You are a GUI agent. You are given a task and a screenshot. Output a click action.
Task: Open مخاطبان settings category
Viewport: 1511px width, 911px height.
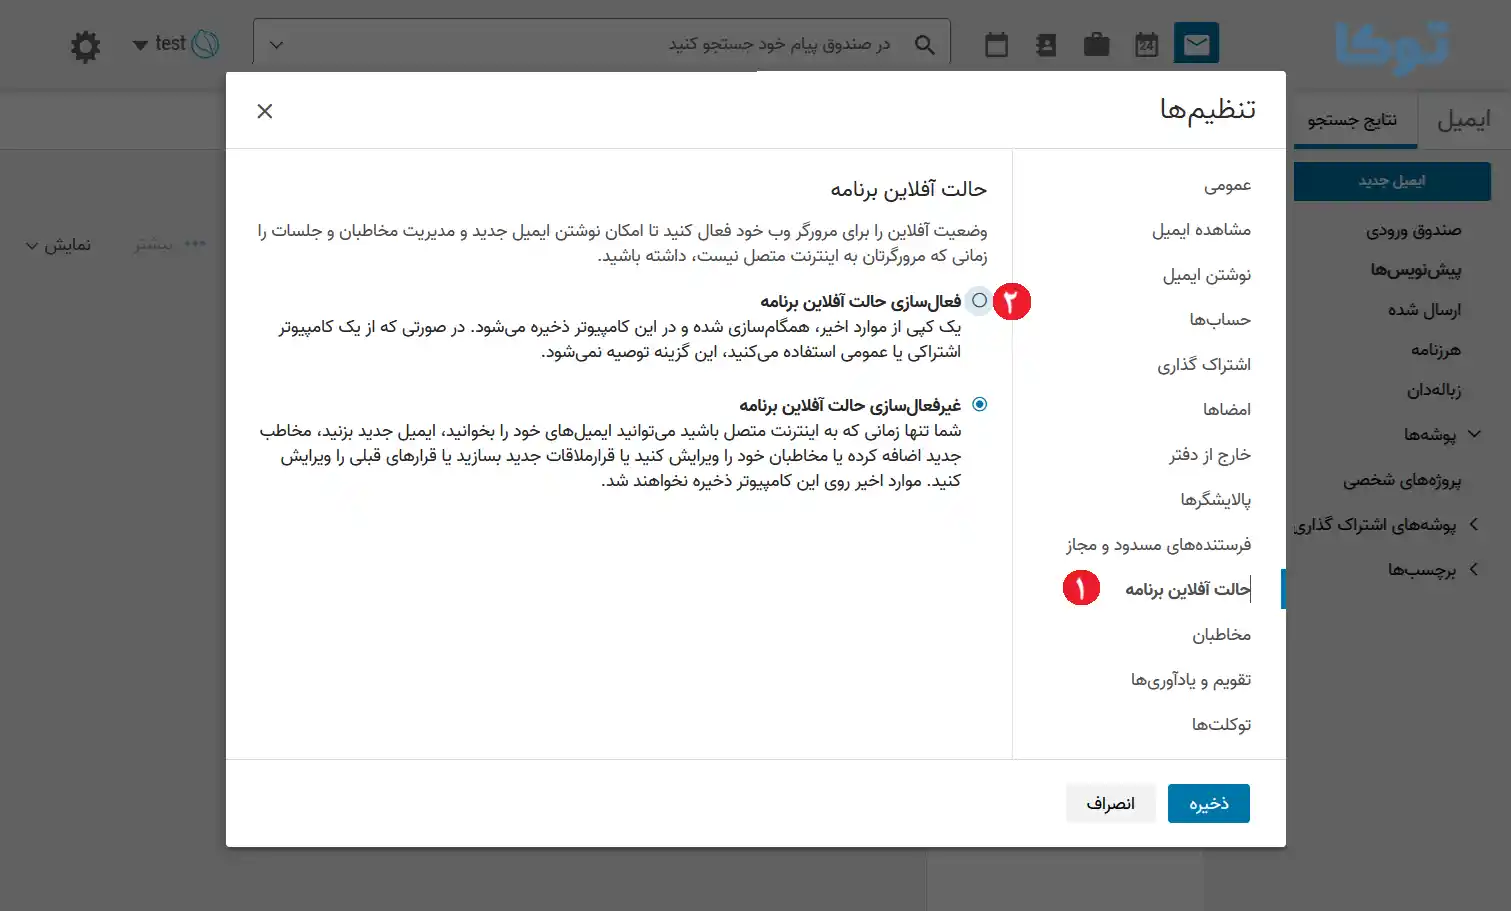point(1221,635)
